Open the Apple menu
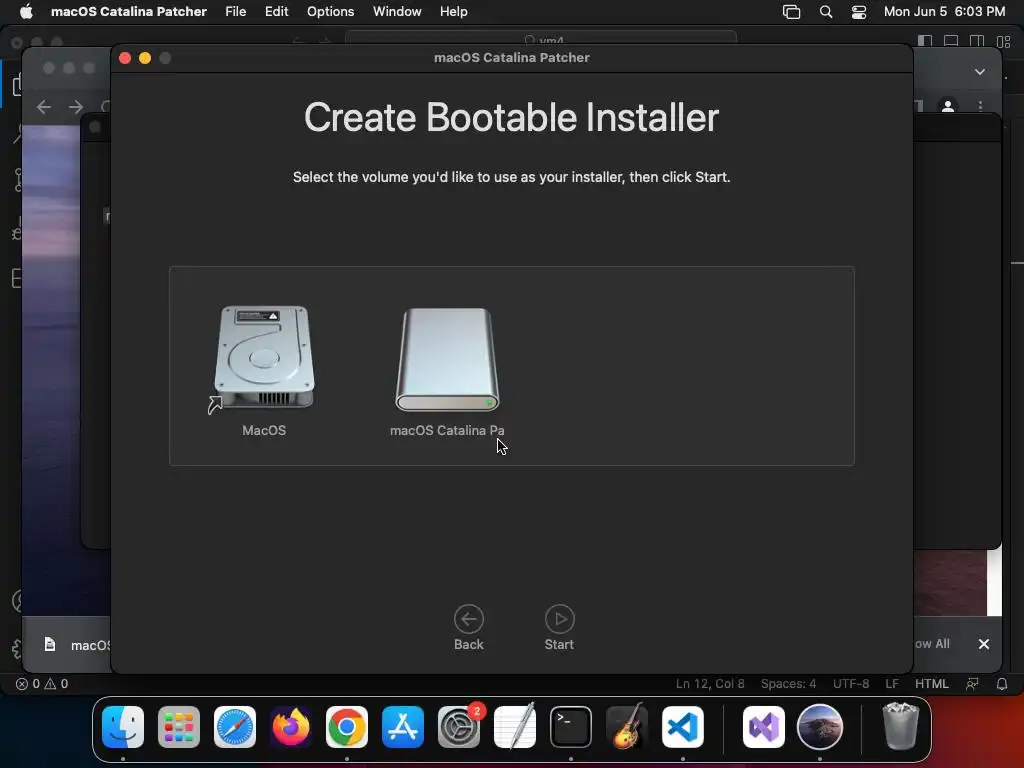This screenshot has height=768, width=1024. click(26, 12)
